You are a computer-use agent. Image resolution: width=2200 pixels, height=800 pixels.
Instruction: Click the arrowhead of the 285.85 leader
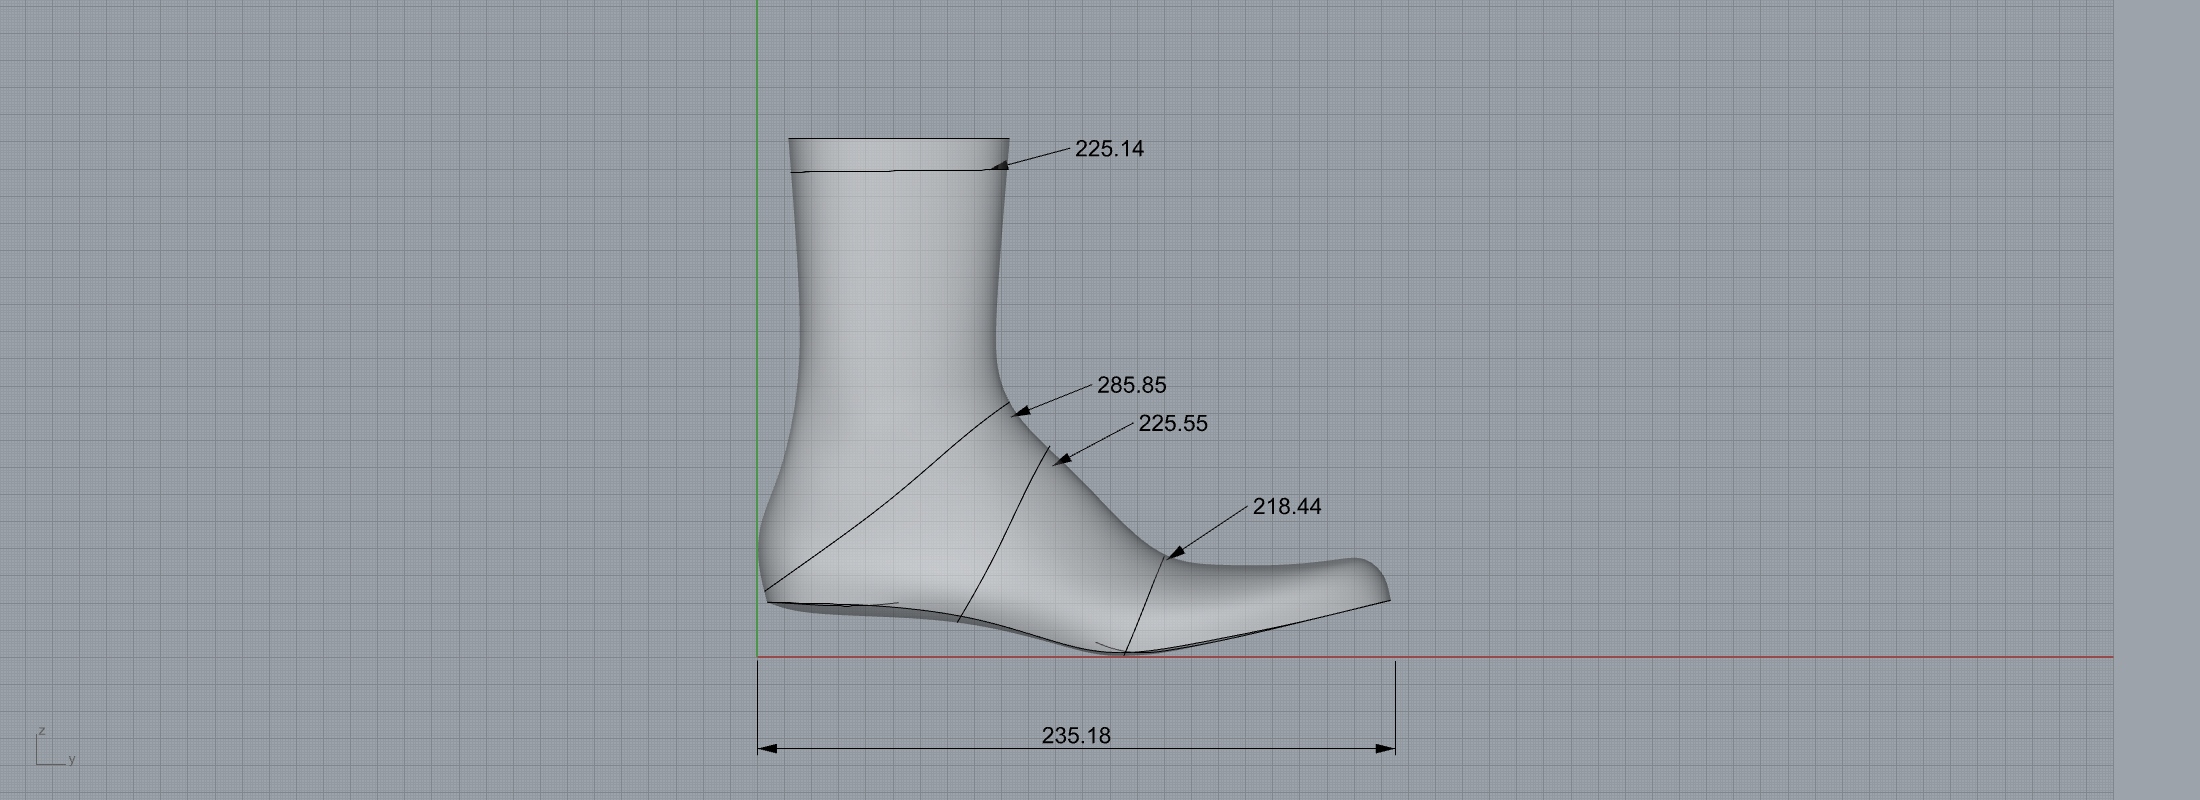(1021, 410)
